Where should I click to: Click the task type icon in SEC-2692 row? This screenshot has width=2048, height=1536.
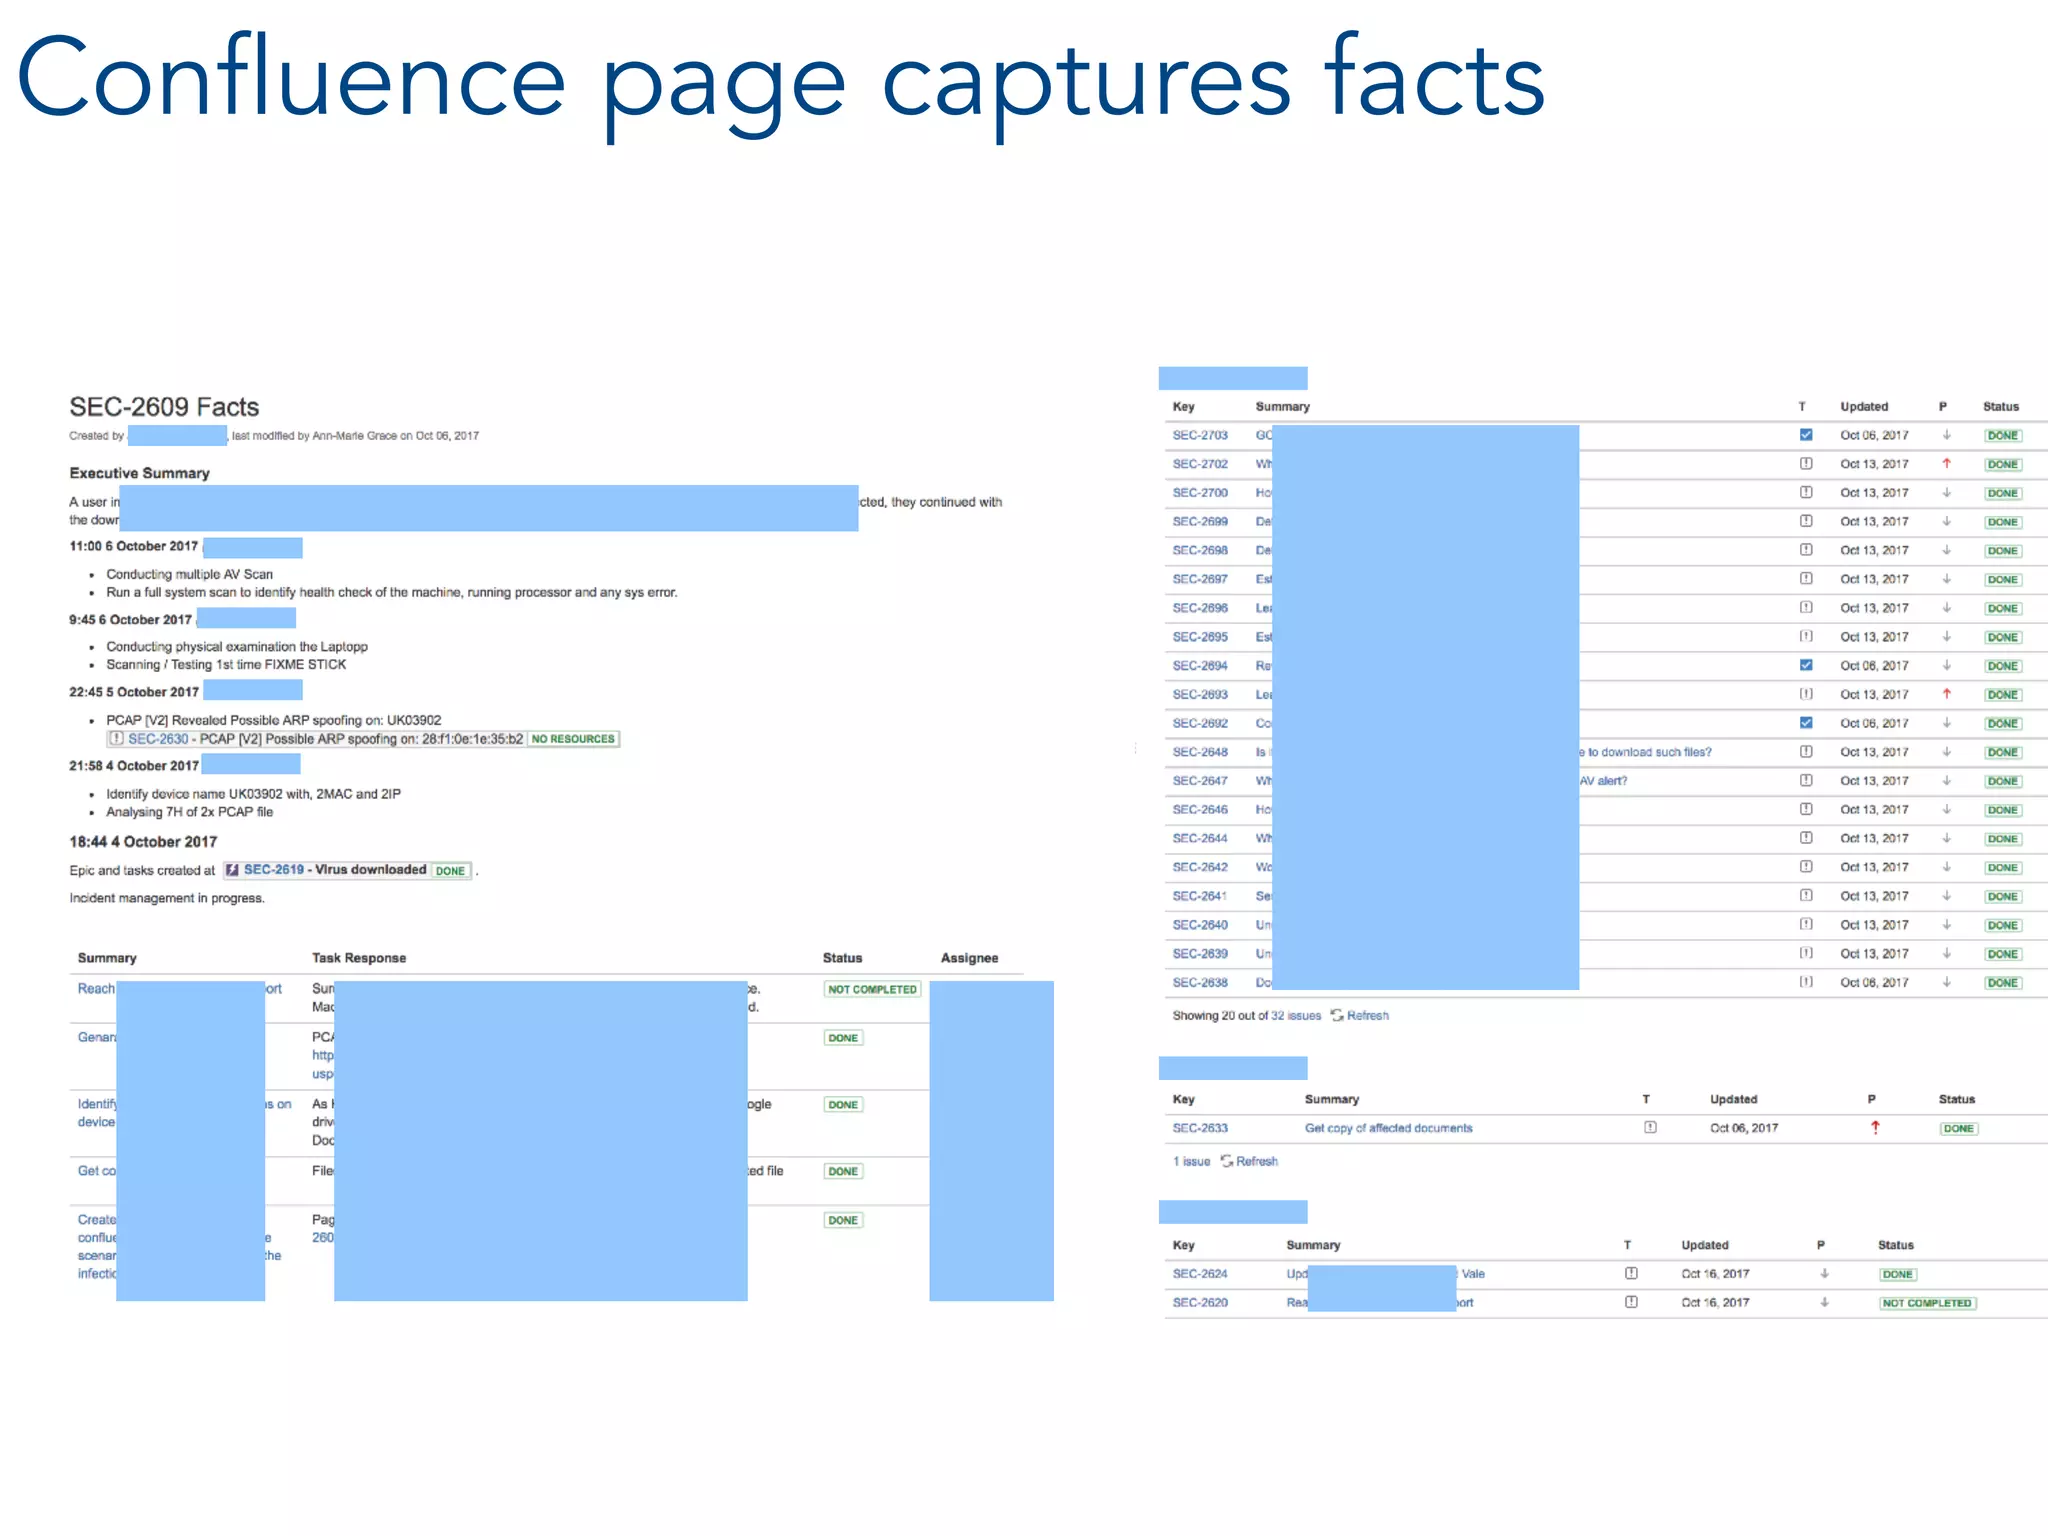point(1806,723)
